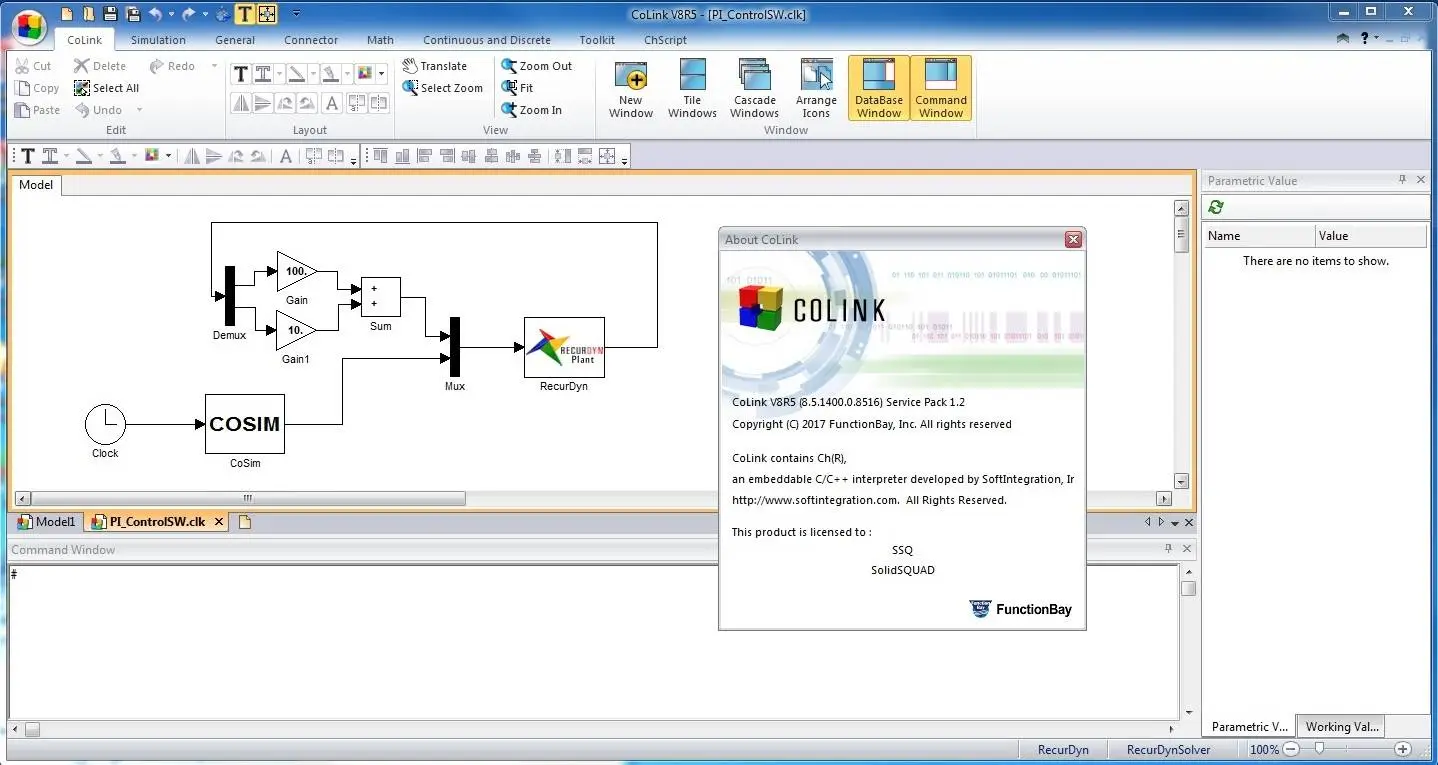Close the PI_ControlSW.clk document tab
The width and height of the screenshot is (1438, 765).
219,522
